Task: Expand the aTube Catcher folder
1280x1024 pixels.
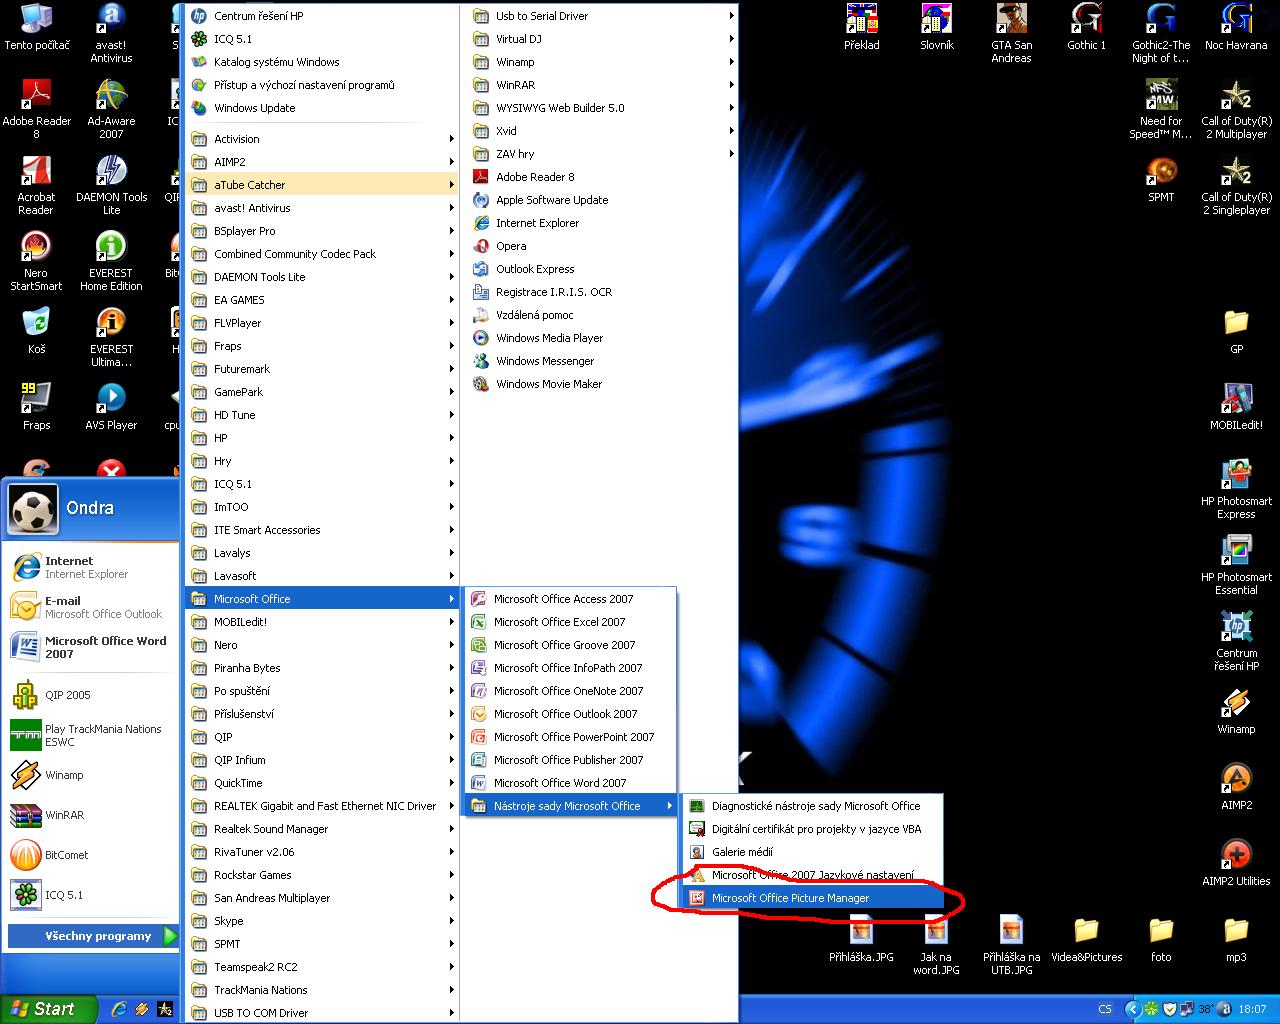Action: [322, 185]
